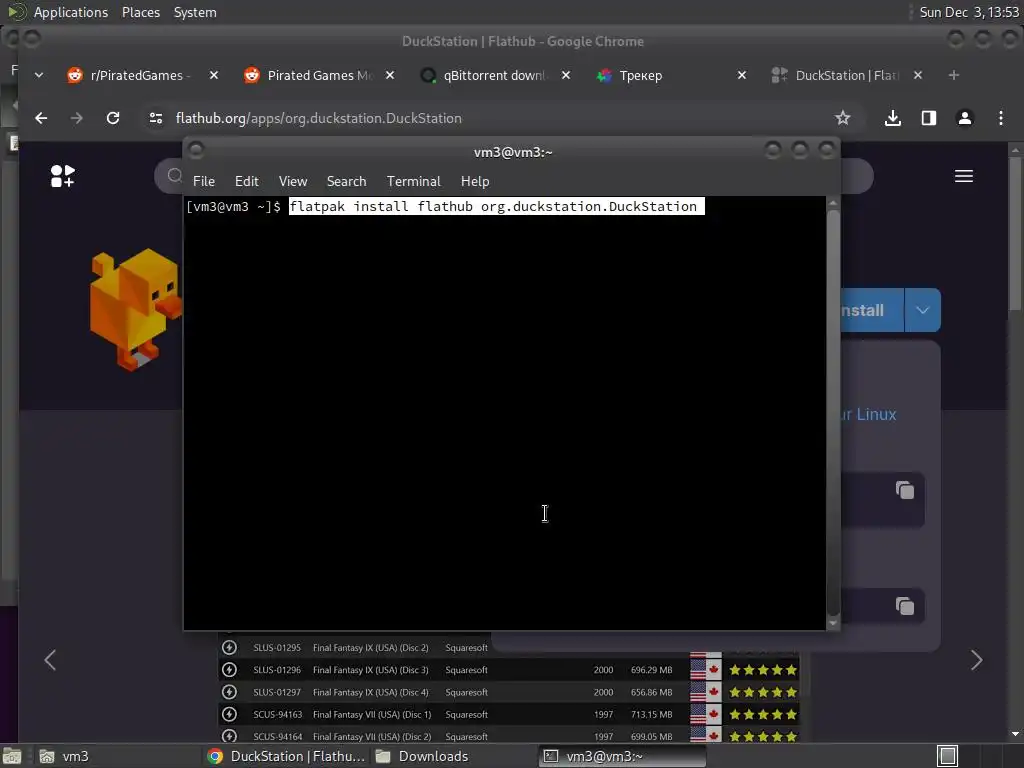Copy first command with copy icon
The image size is (1024, 768).
pyautogui.click(x=904, y=490)
